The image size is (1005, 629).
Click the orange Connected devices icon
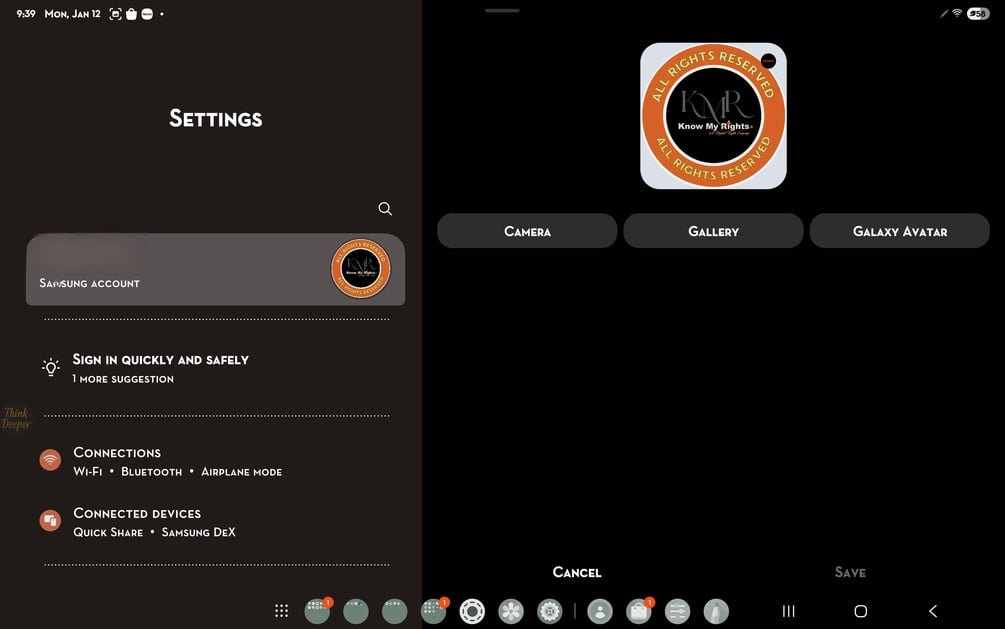50,520
